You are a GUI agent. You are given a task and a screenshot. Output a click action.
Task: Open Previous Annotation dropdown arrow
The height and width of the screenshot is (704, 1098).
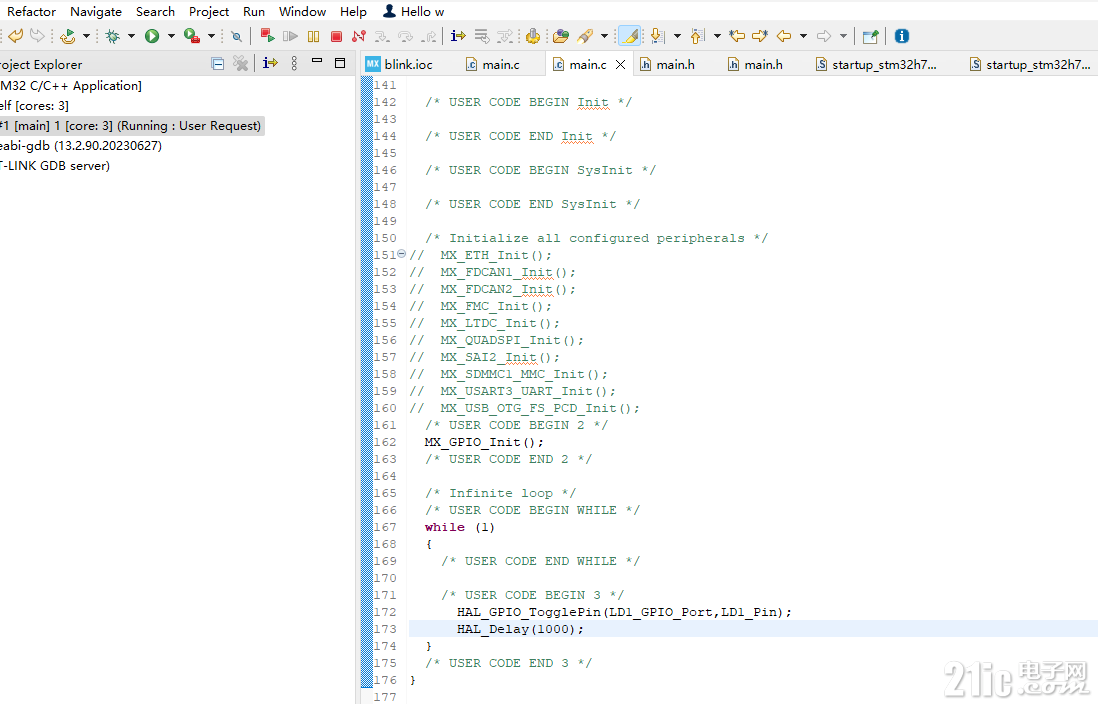point(717,36)
